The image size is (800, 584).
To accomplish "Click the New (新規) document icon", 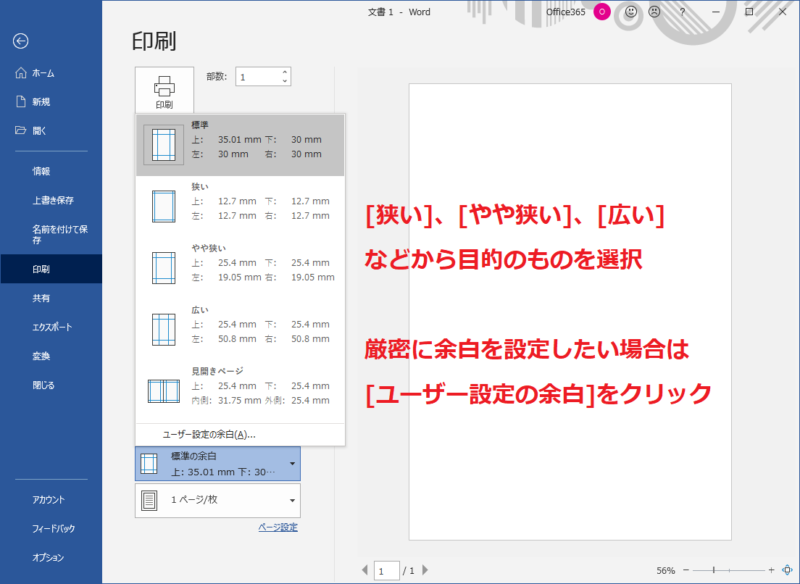I will 21,101.
